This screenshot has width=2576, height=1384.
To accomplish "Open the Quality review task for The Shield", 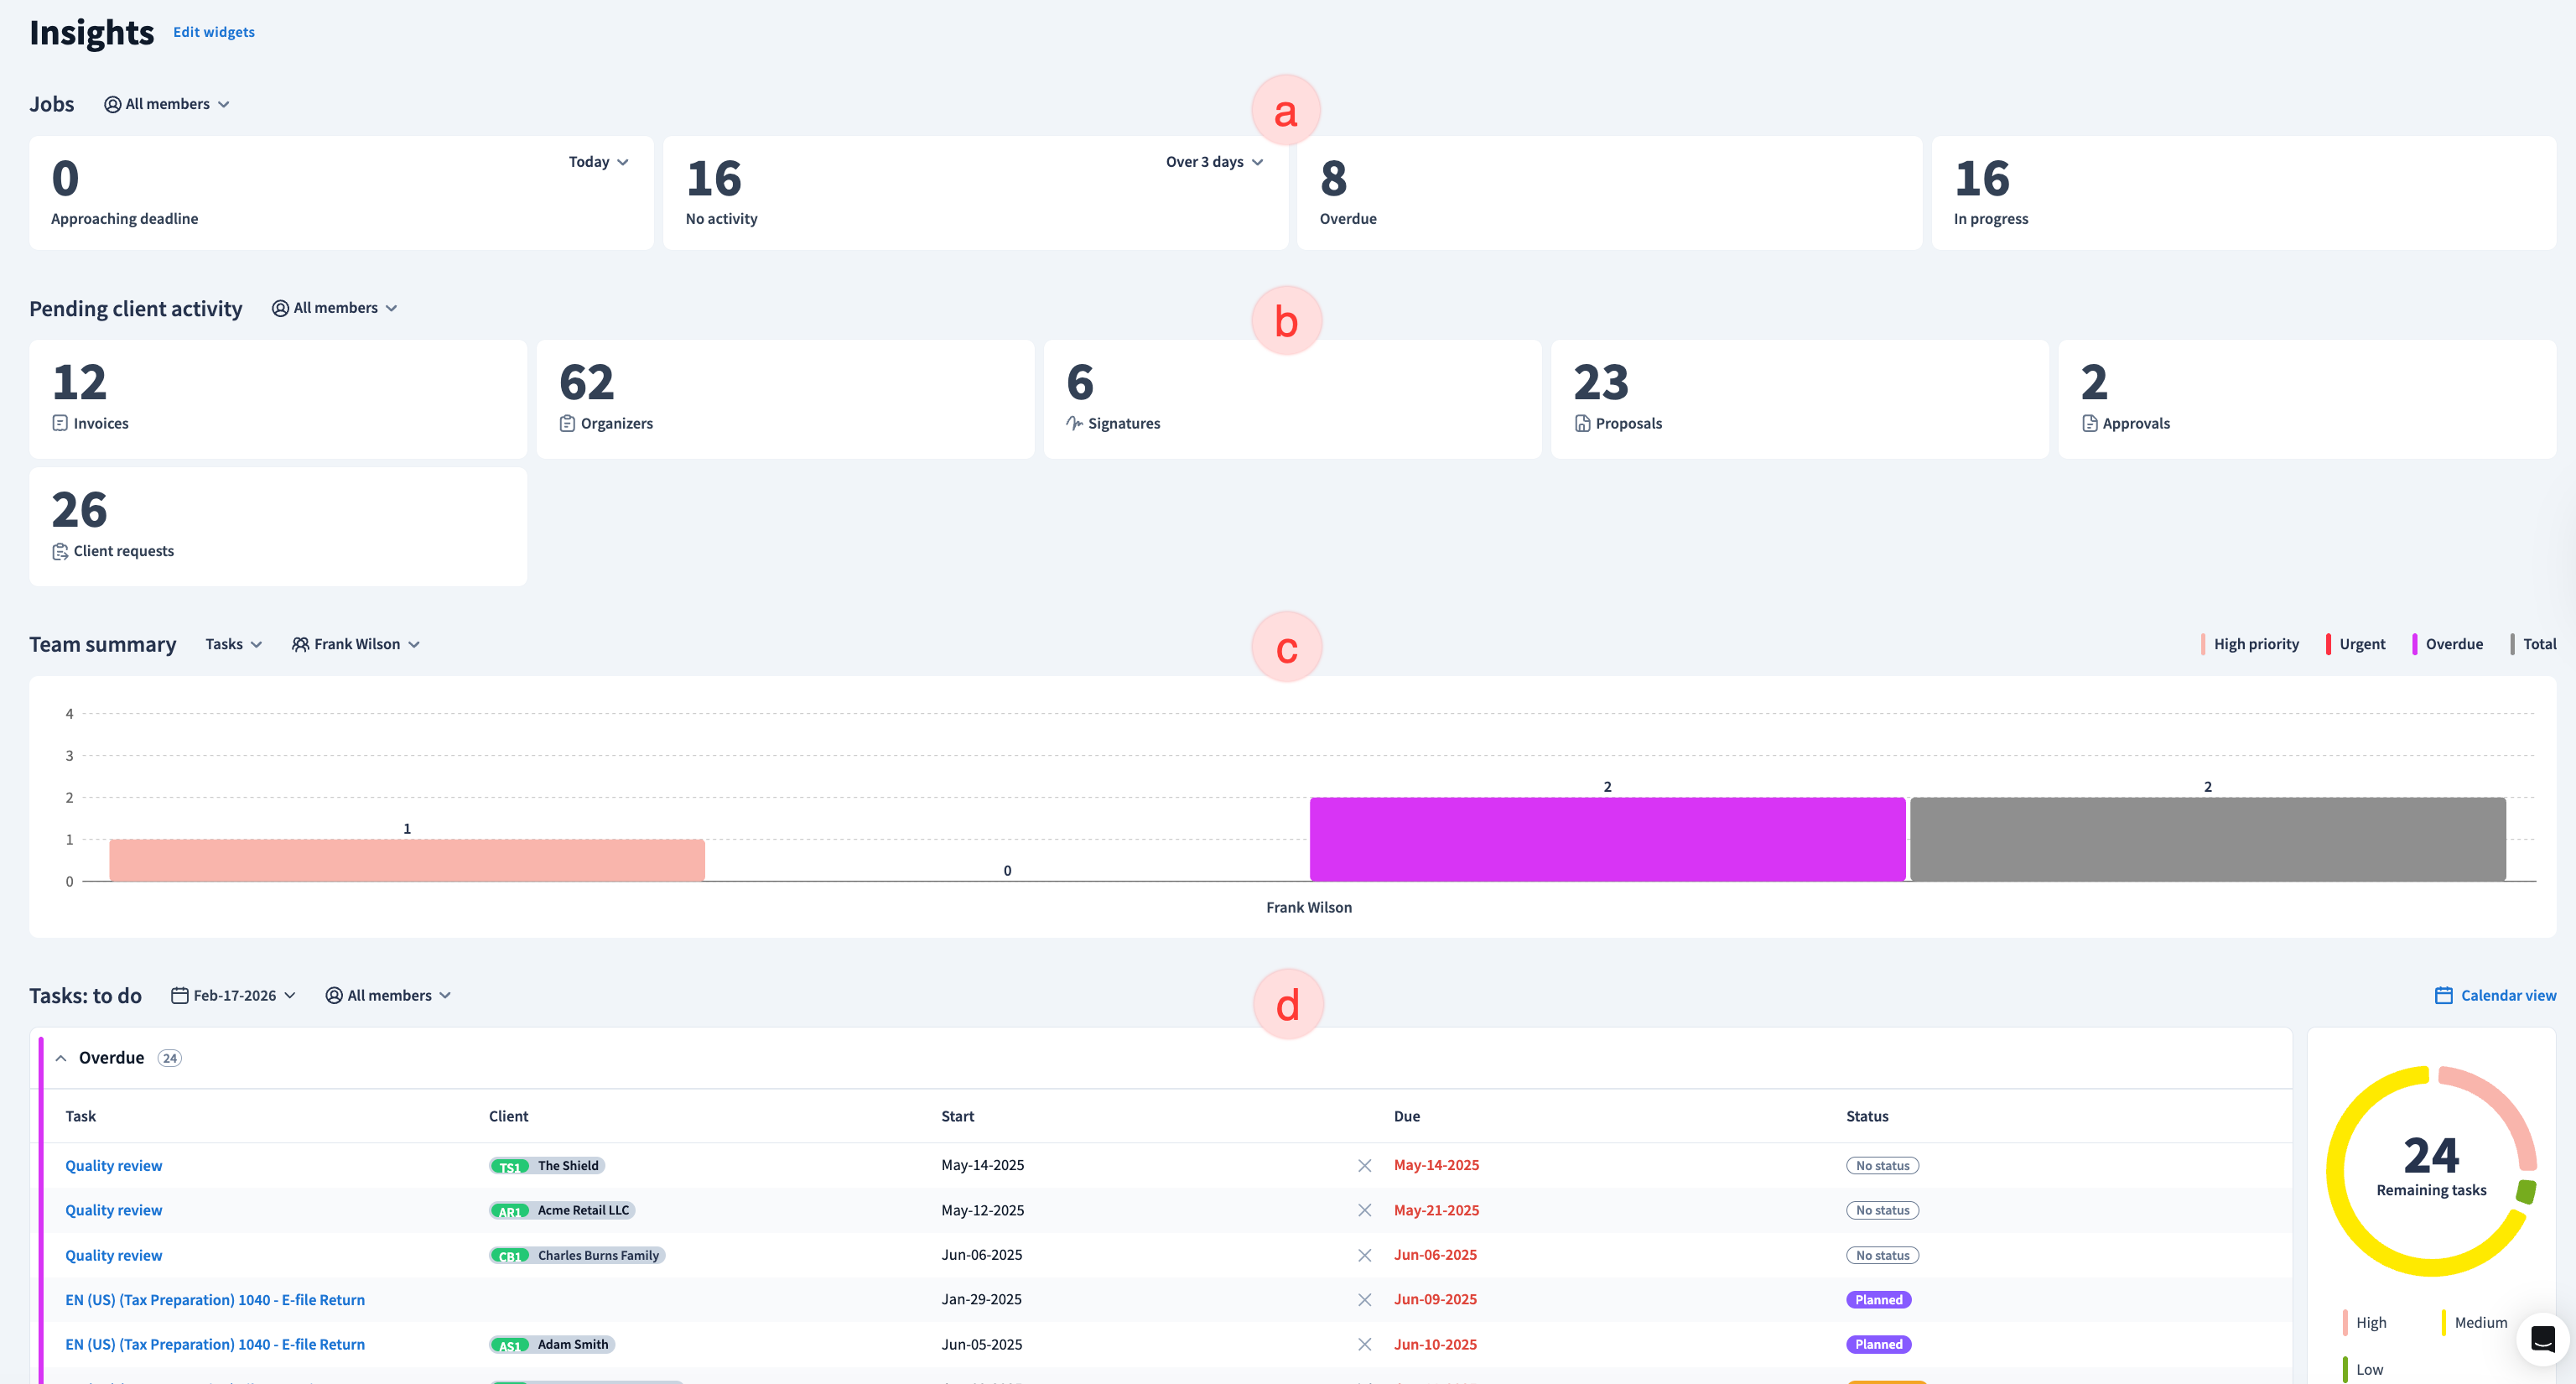I will [x=113, y=1165].
